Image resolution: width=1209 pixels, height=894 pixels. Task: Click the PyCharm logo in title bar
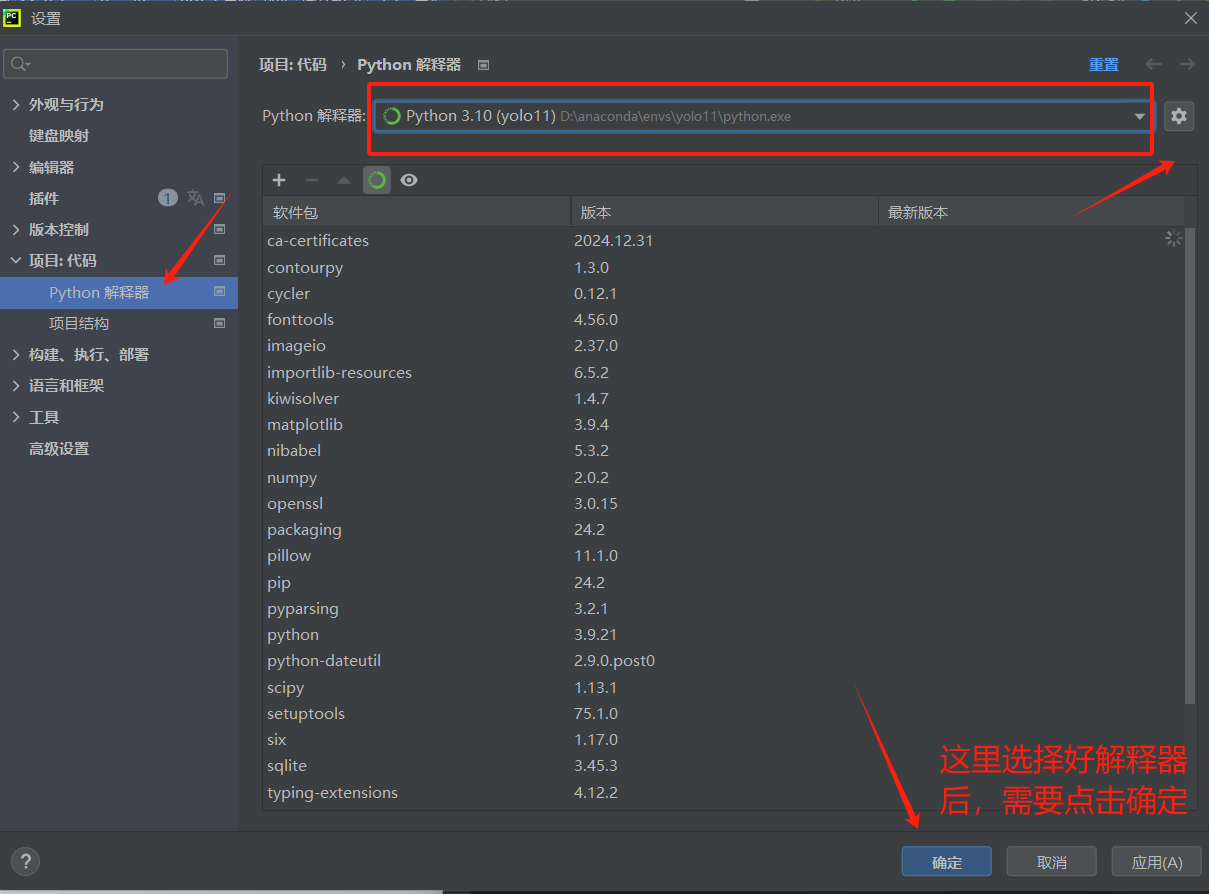12,17
